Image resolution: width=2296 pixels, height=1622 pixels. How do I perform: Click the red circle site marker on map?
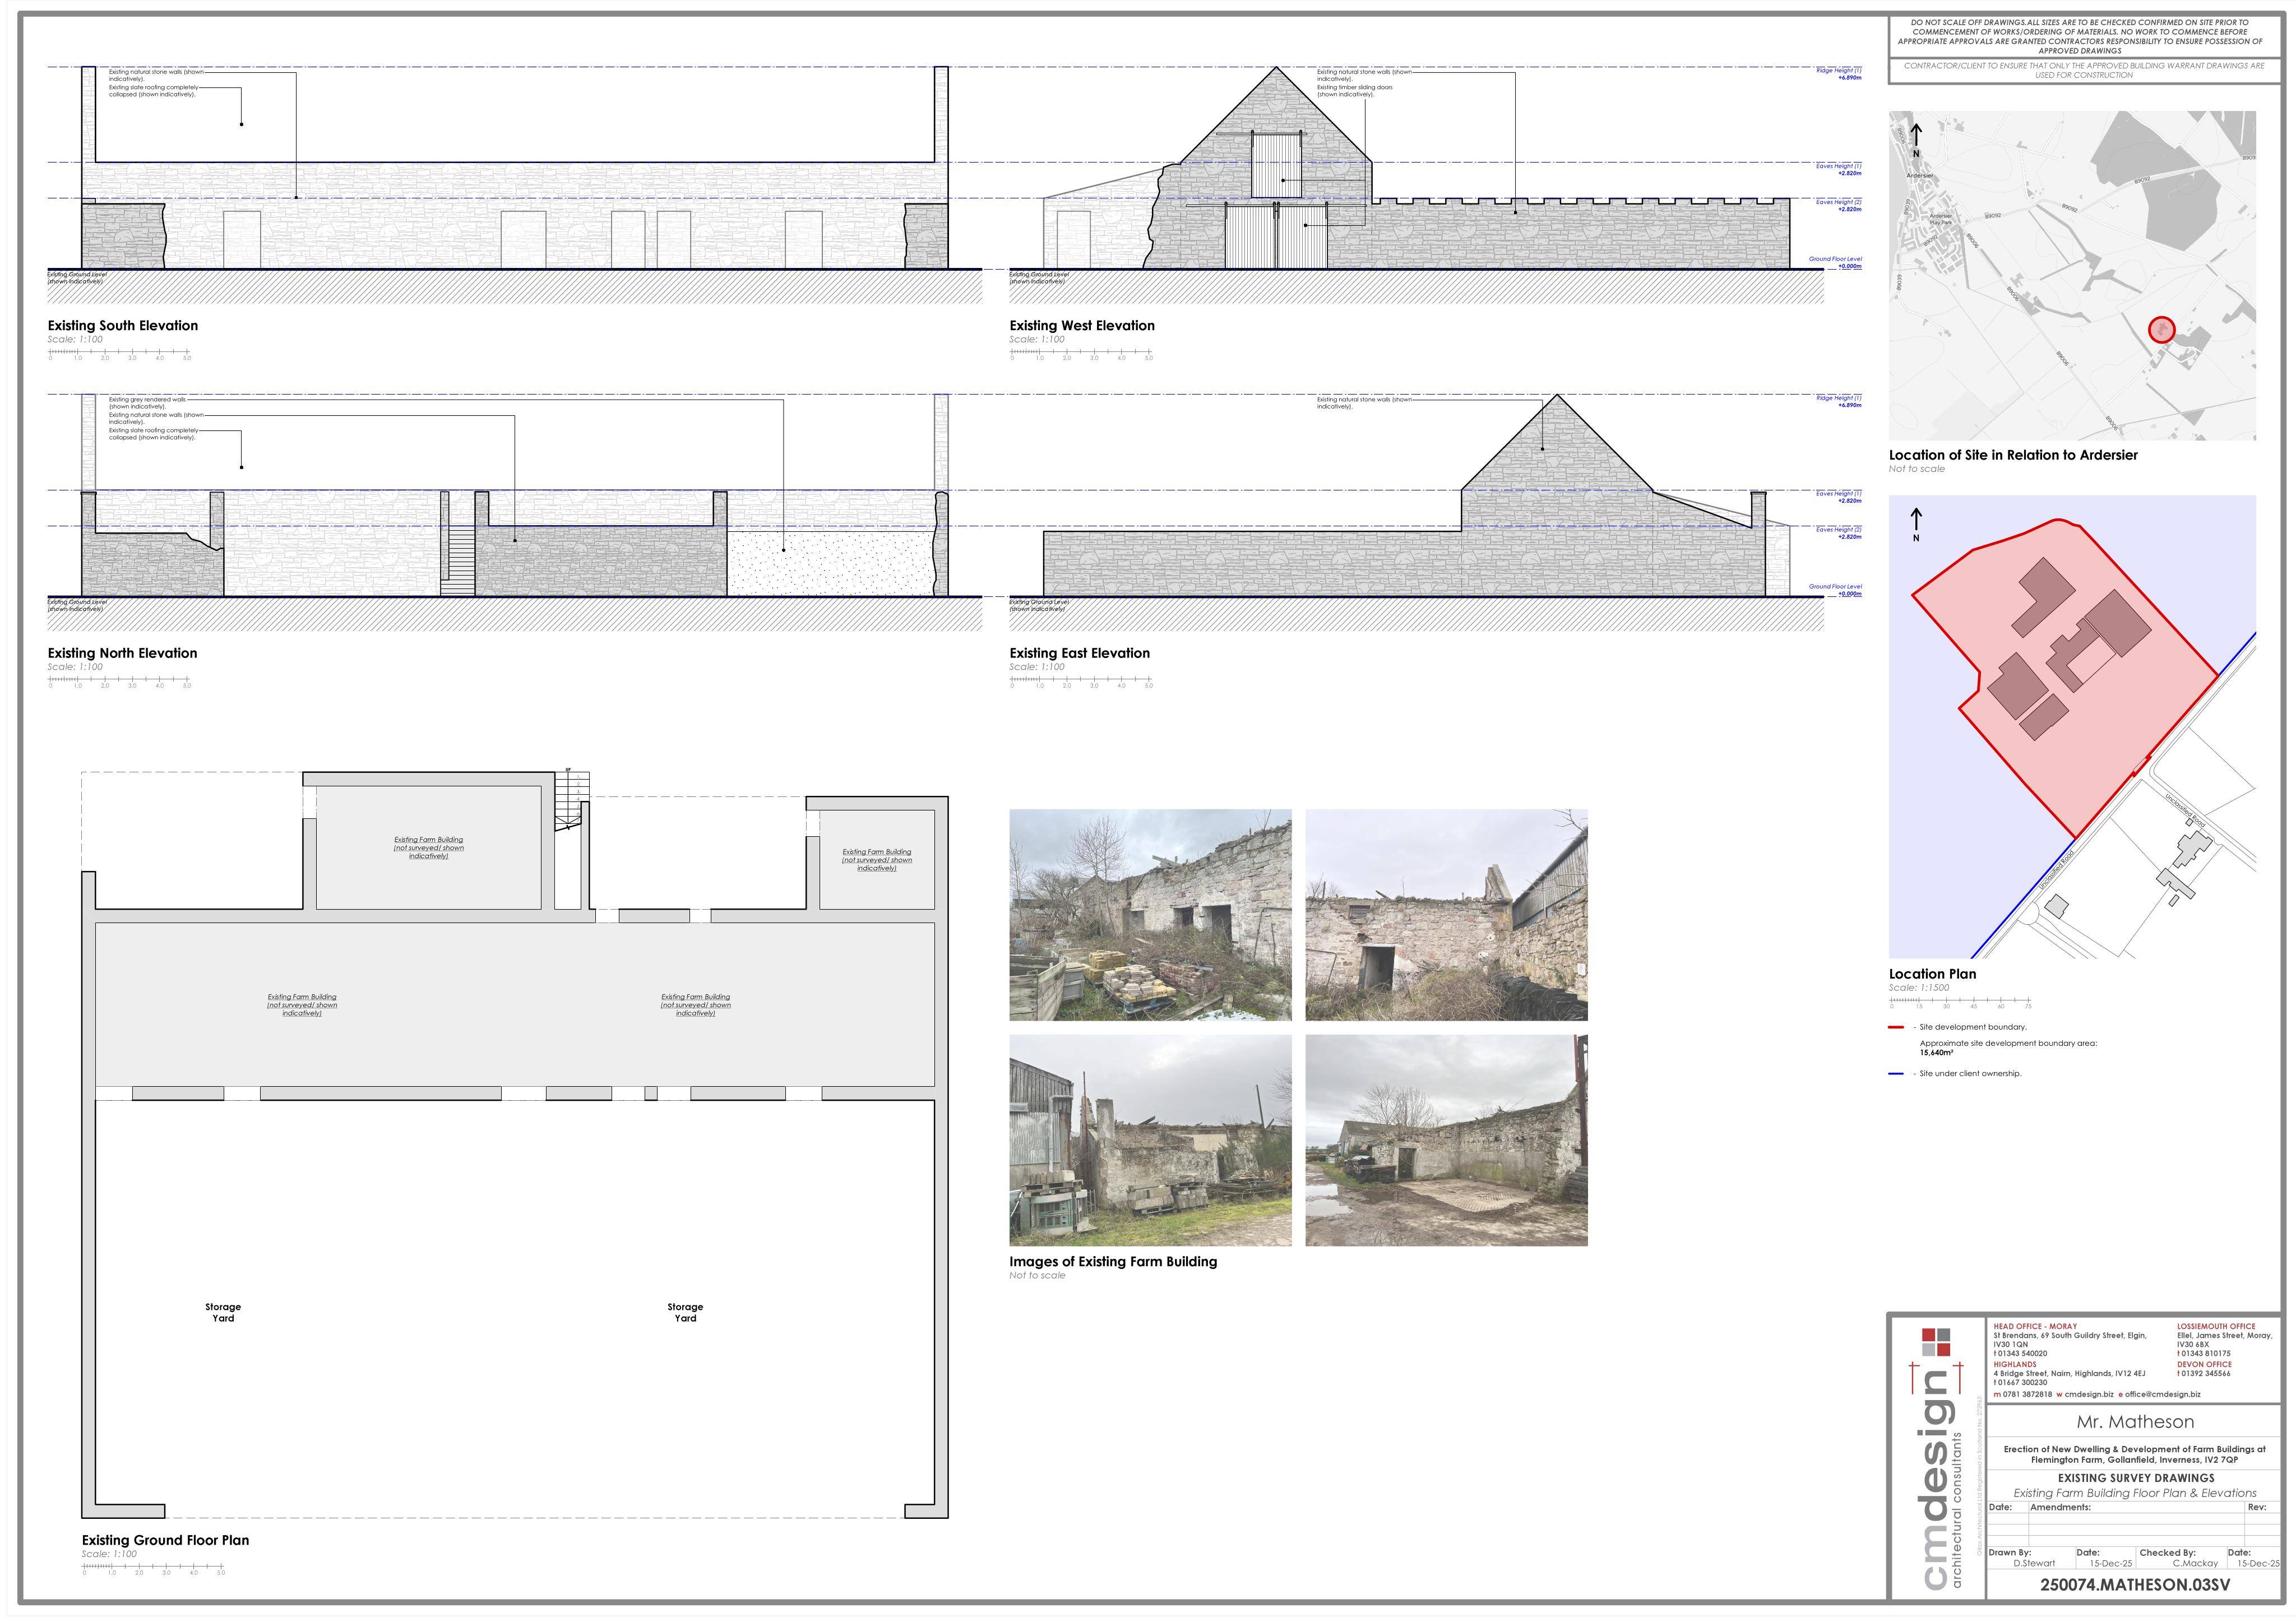pyautogui.click(x=2161, y=329)
